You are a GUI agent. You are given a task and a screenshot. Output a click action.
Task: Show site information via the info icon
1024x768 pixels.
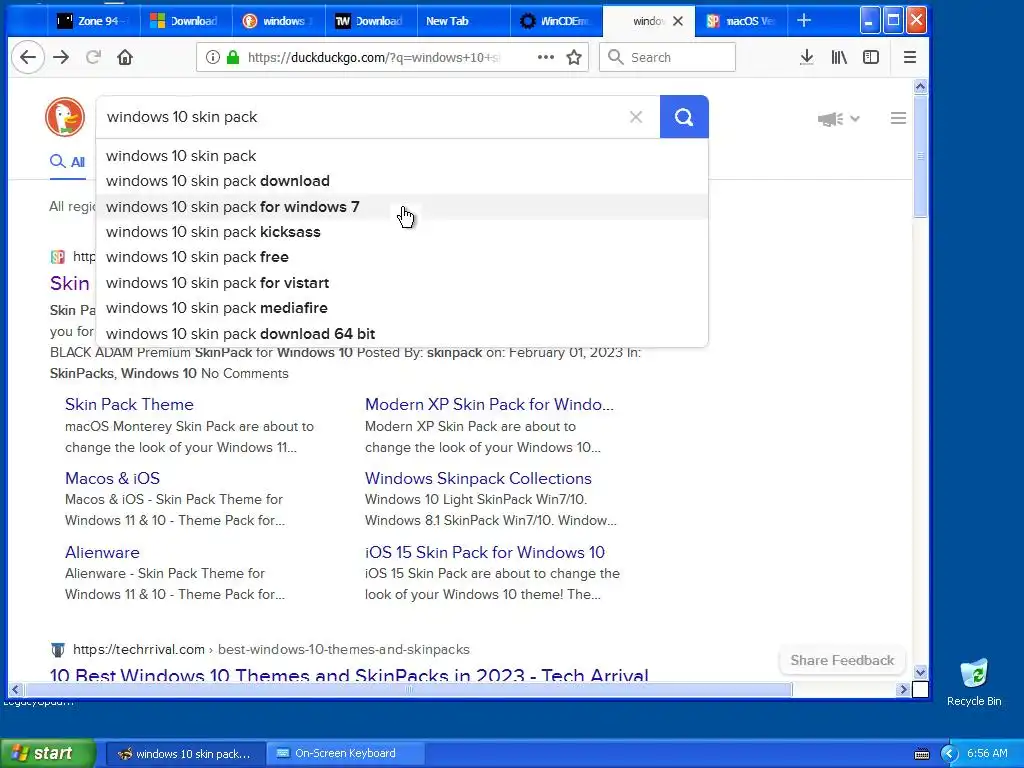click(212, 57)
